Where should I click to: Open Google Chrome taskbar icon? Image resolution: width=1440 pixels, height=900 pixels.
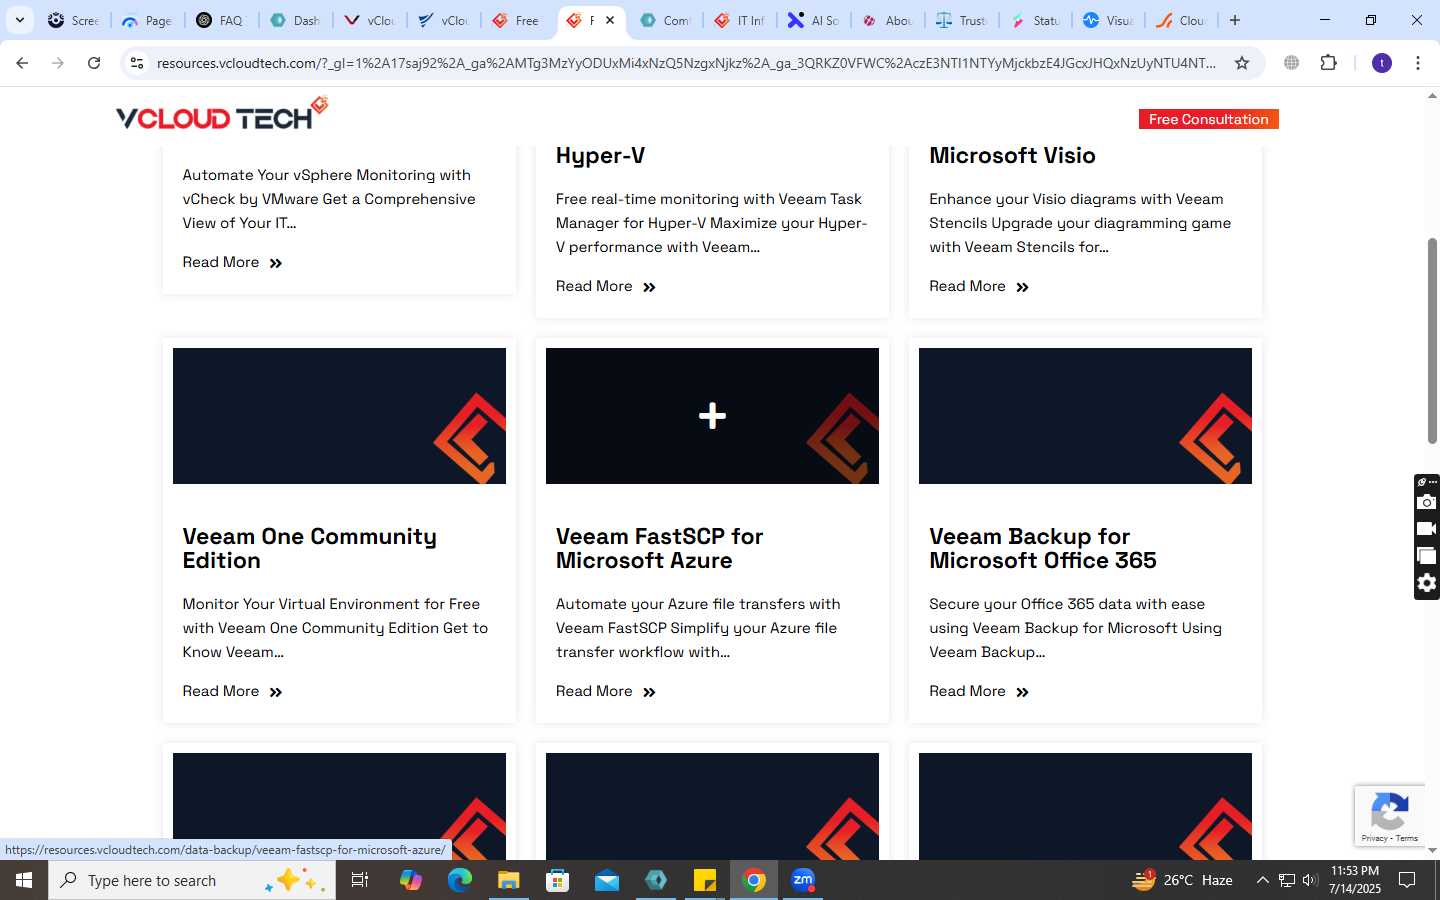[x=754, y=880]
